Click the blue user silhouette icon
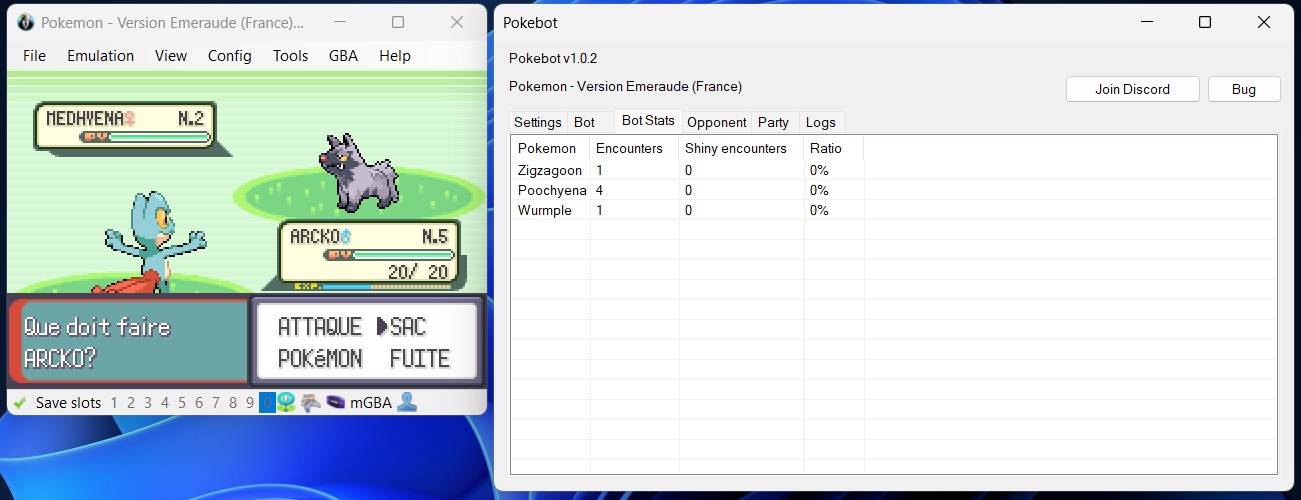The height and width of the screenshot is (500, 1301). click(406, 403)
